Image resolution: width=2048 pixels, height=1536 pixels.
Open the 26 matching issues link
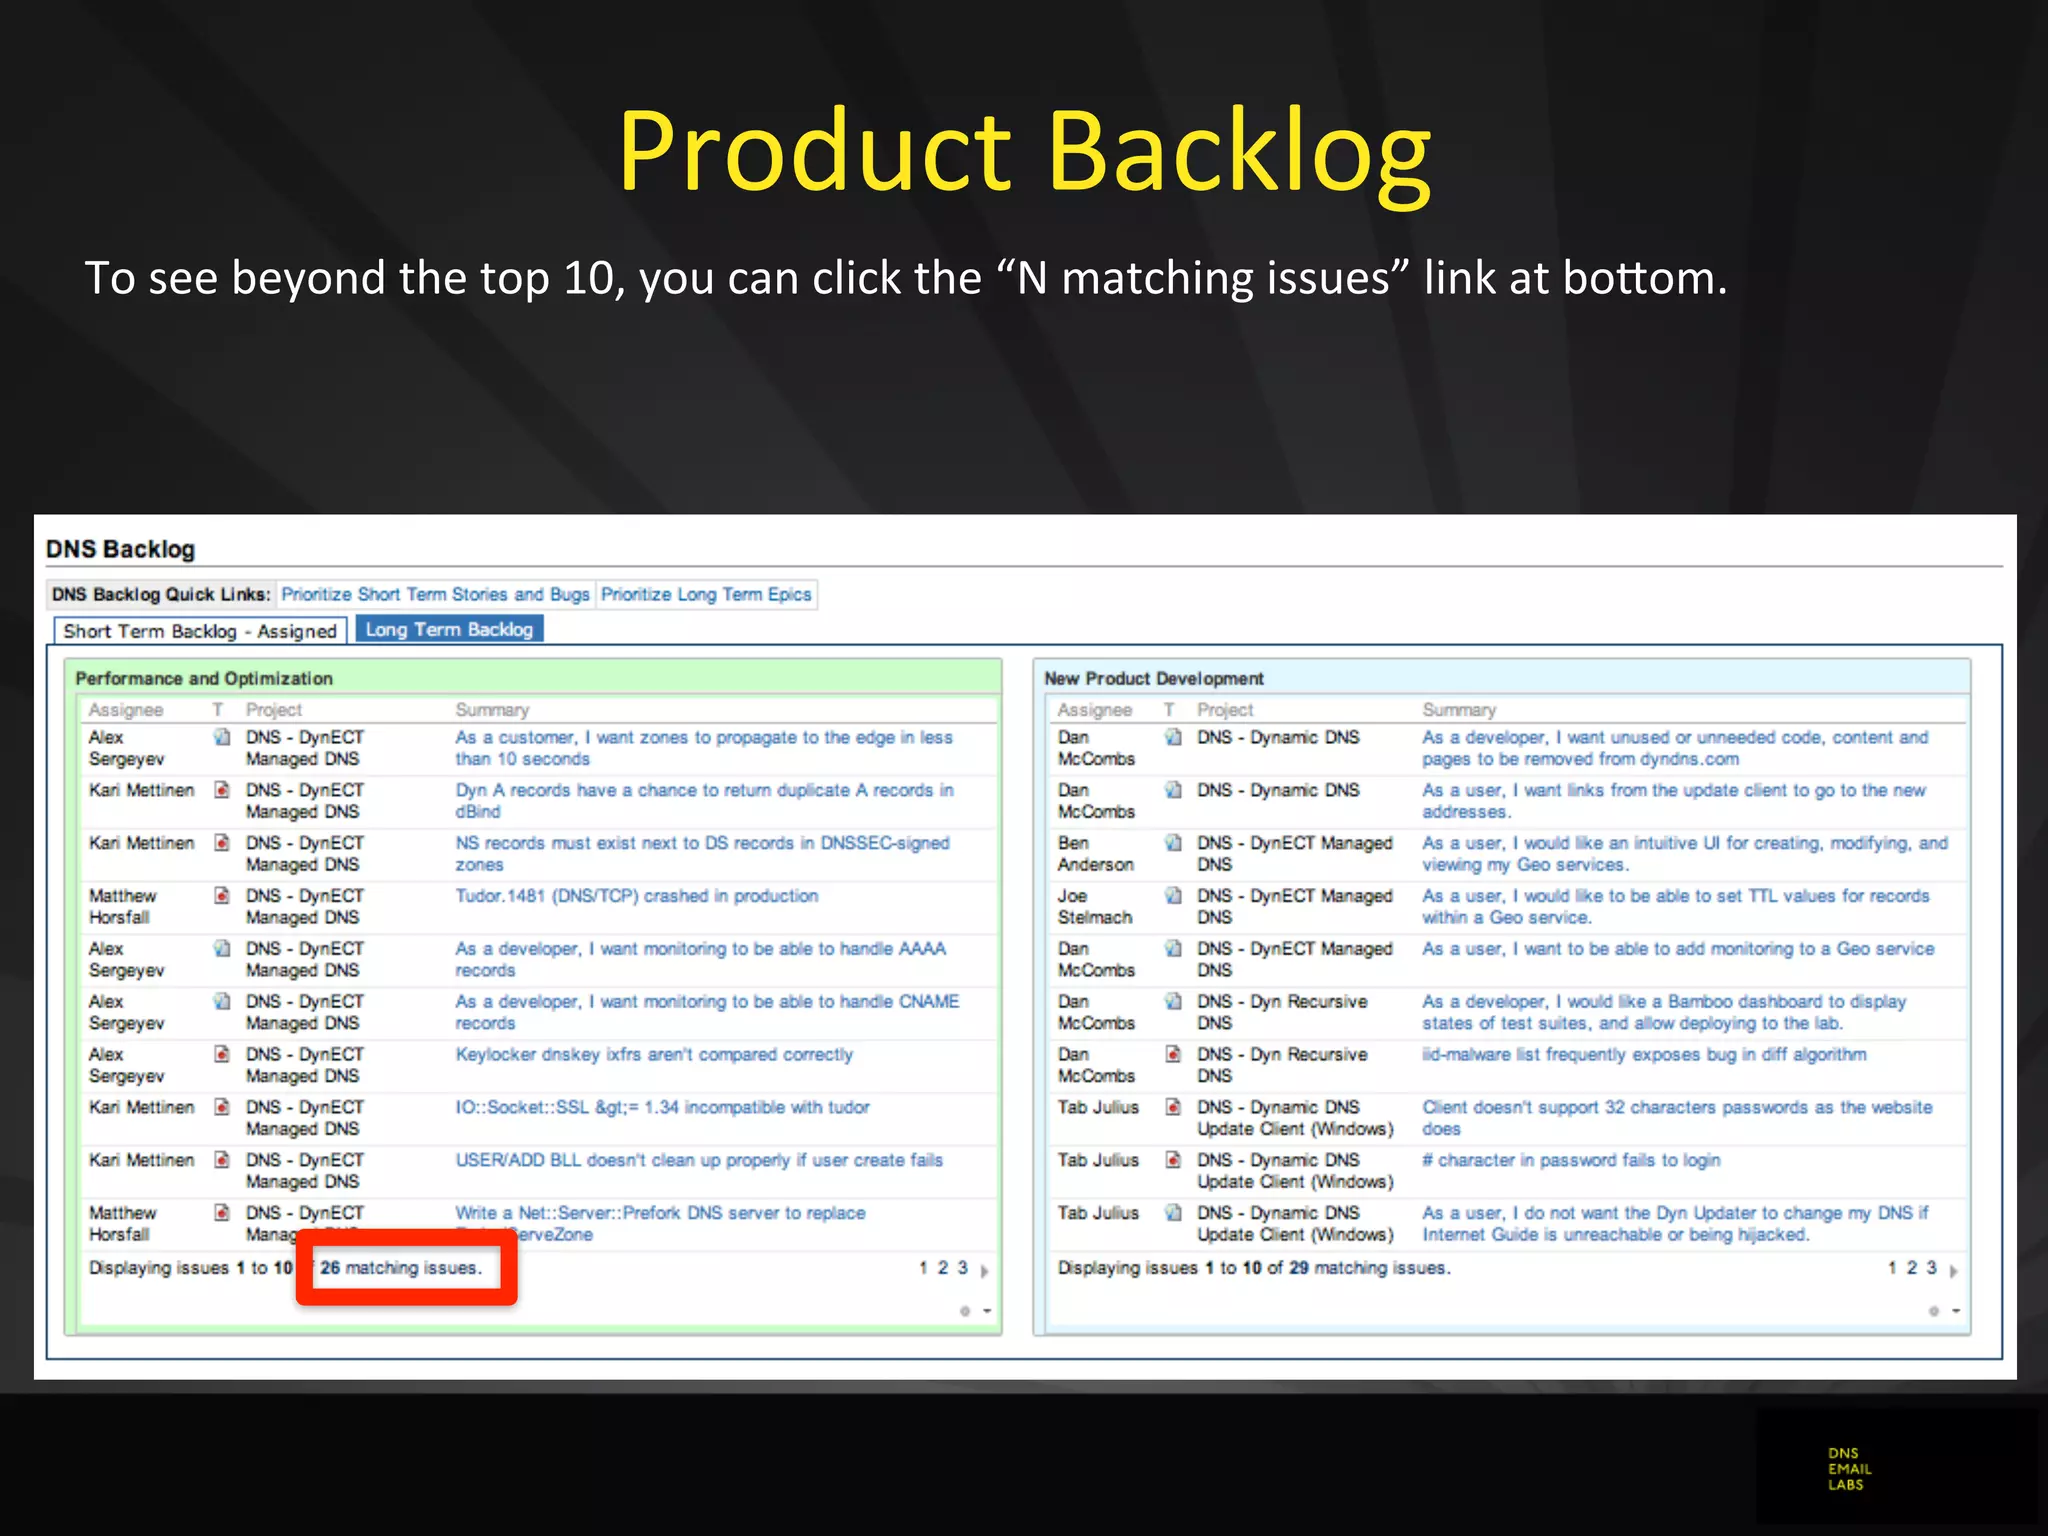click(401, 1268)
